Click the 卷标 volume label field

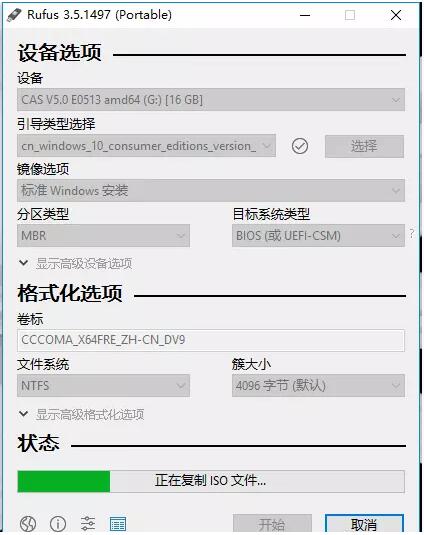(x=211, y=340)
